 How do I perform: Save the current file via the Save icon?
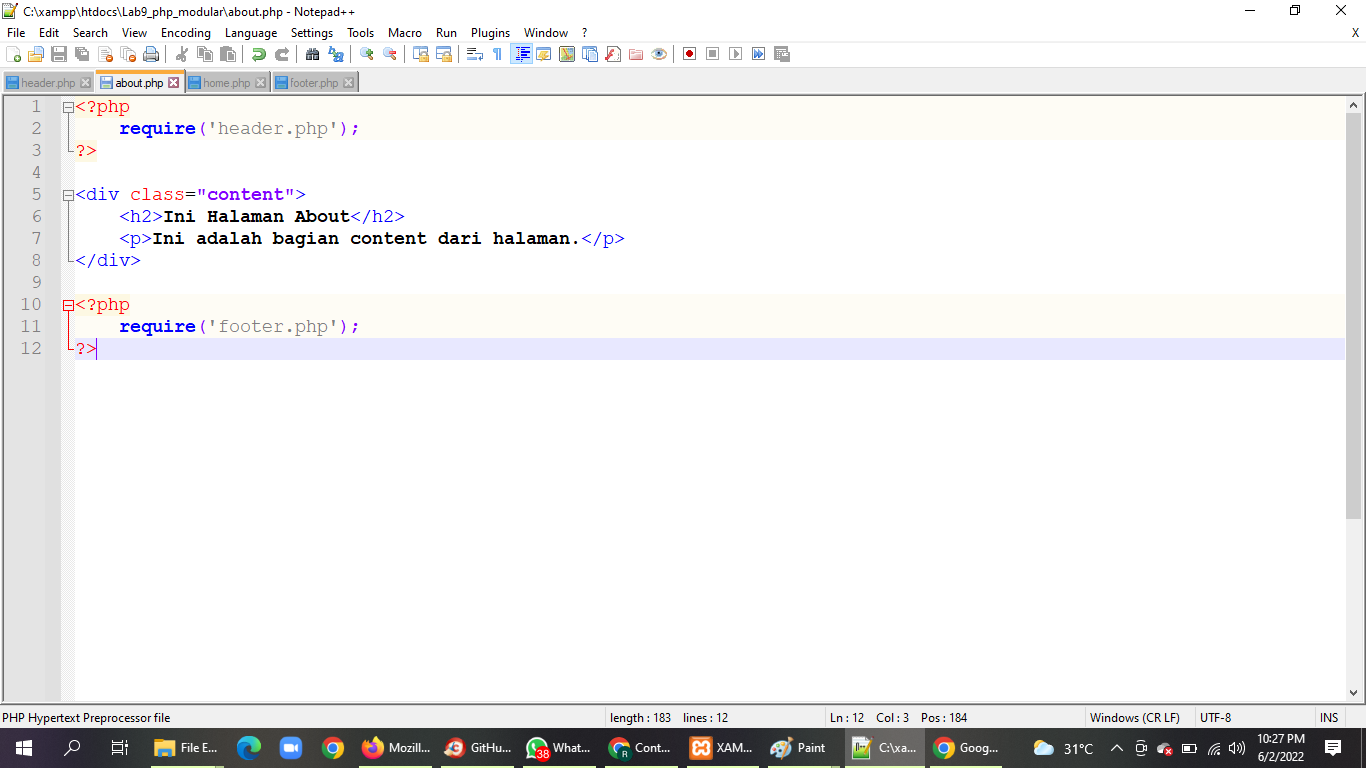pos(59,54)
